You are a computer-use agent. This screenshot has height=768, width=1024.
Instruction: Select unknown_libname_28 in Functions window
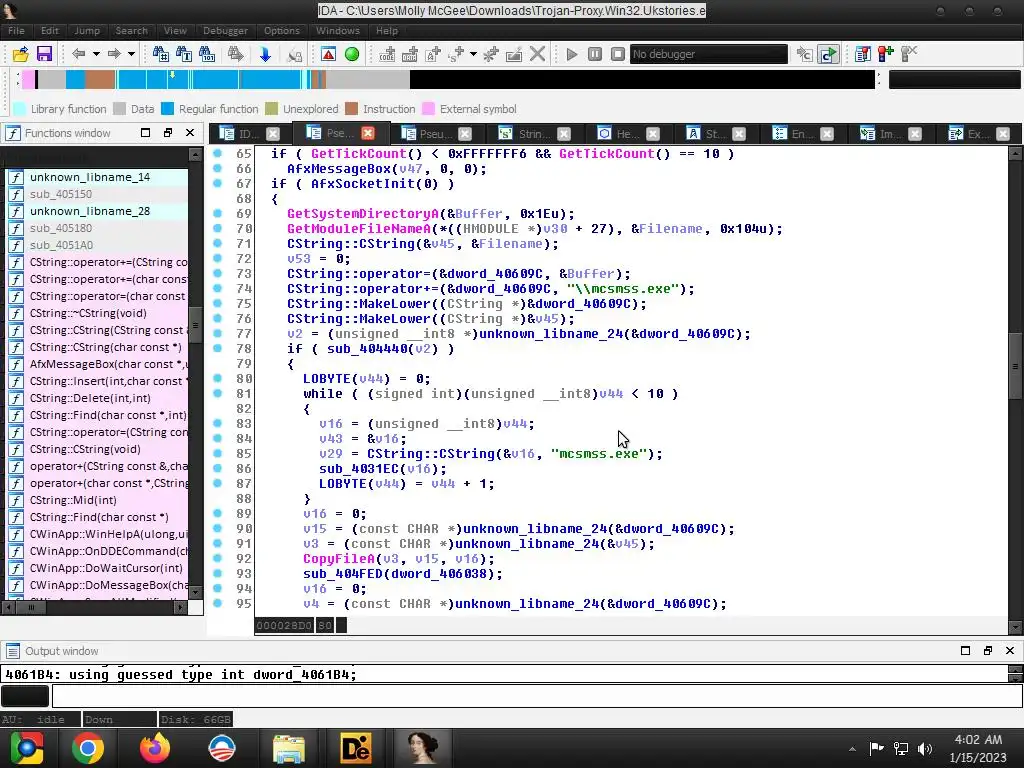click(97, 211)
